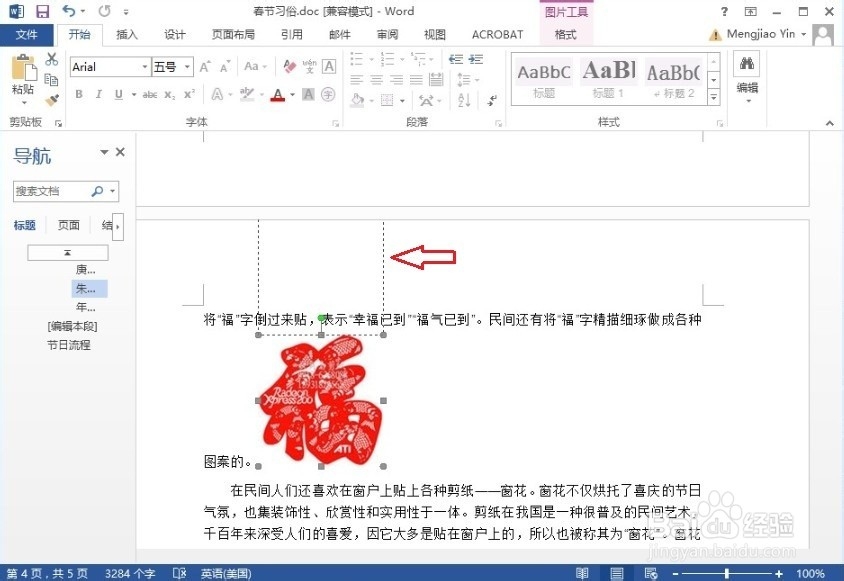Screen dimensions: 844x581
Task: Apply the 标题 1 style
Action: (x=608, y=79)
